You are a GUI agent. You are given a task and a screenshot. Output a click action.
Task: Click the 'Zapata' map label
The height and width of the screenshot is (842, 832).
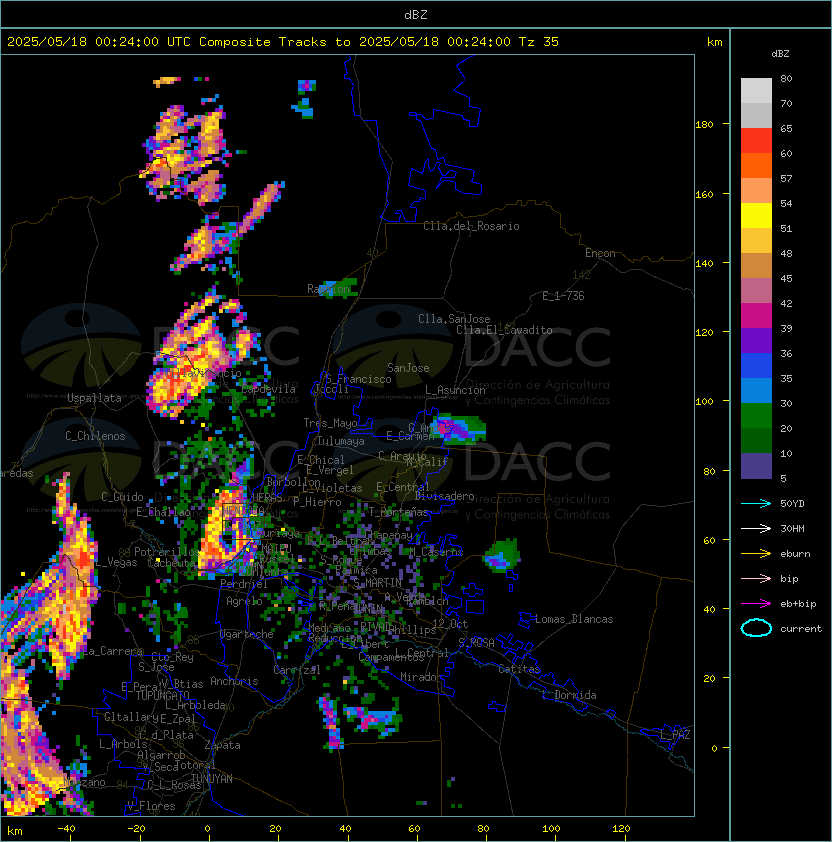(222, 745)
